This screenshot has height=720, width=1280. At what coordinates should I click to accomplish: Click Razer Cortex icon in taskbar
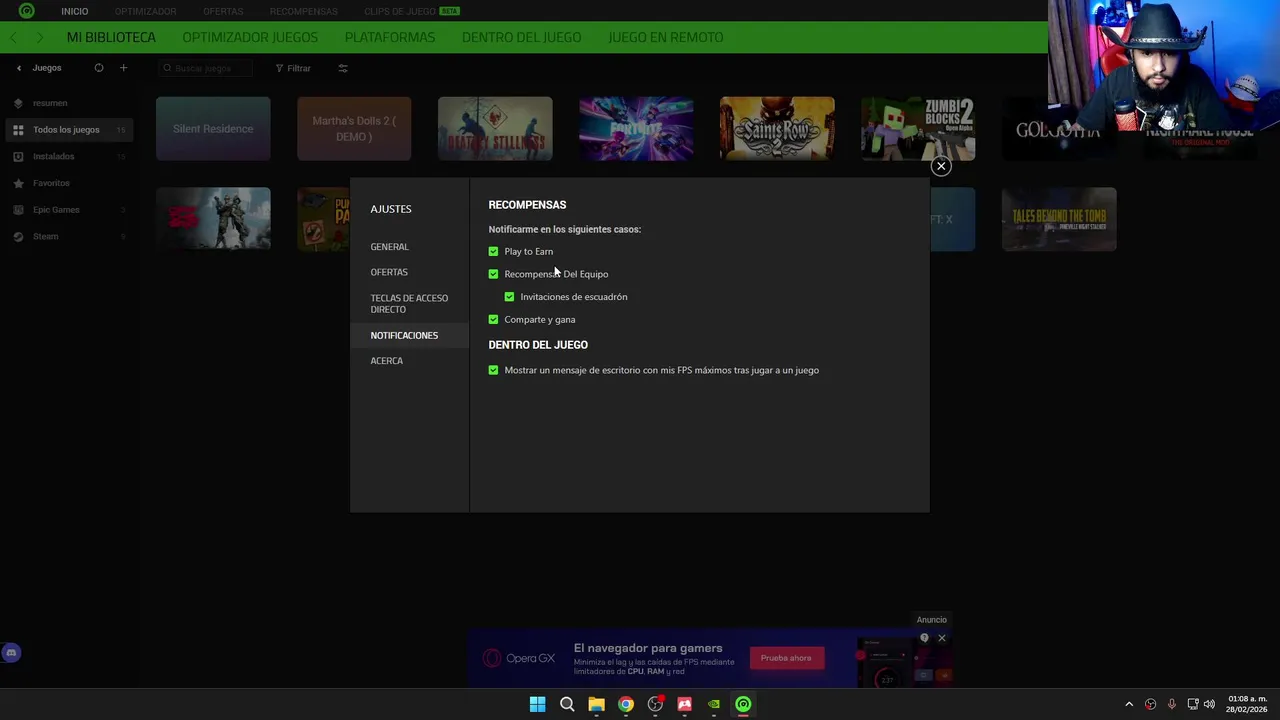point(743,704)
